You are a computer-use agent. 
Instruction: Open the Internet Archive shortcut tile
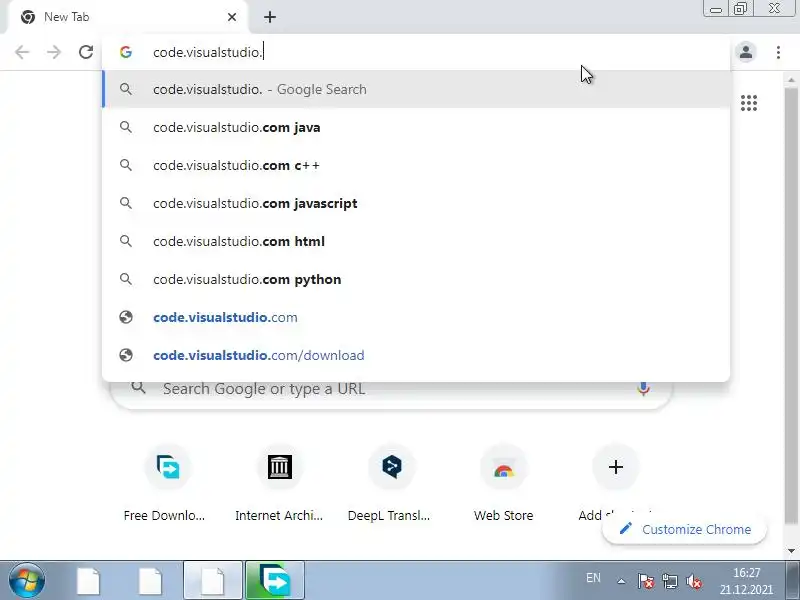click(280, 484)
